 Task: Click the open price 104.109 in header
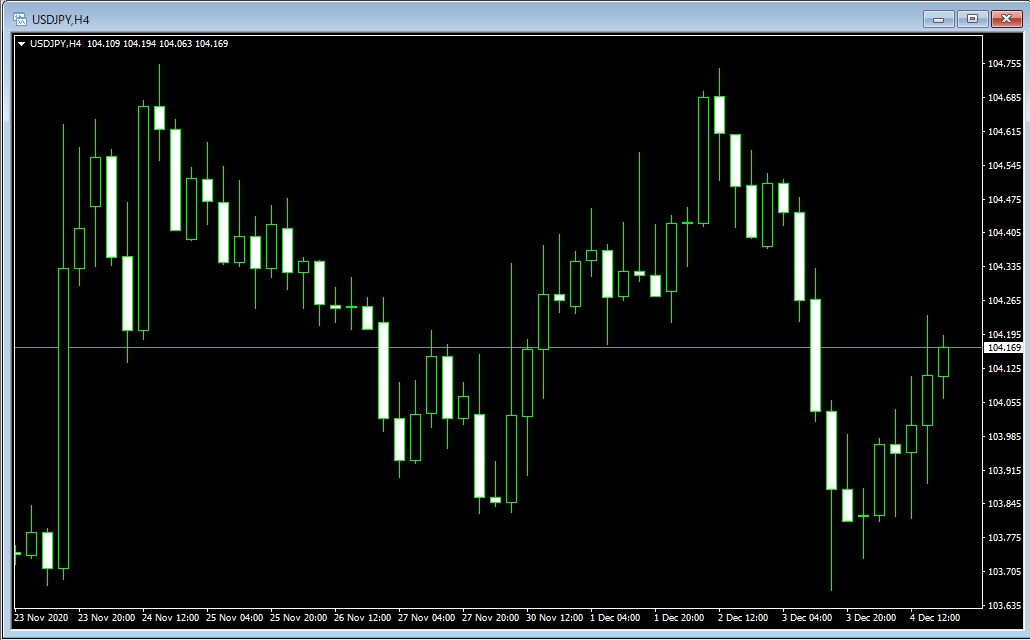(x=103, y=44)
